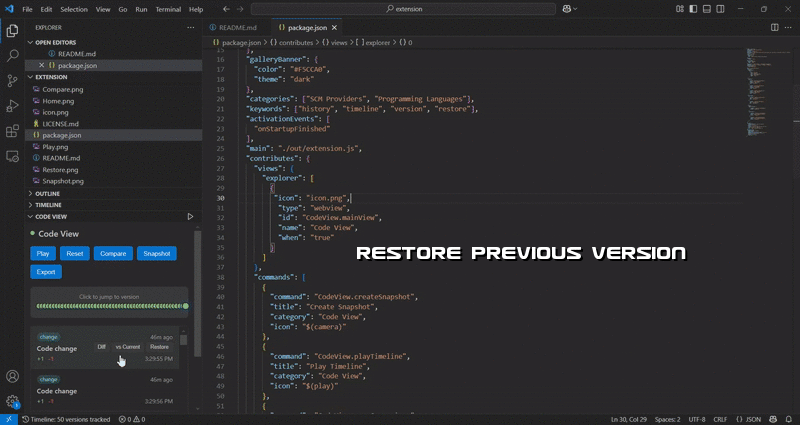Open the Explorer view in activity bar

[x=12, y=31]
